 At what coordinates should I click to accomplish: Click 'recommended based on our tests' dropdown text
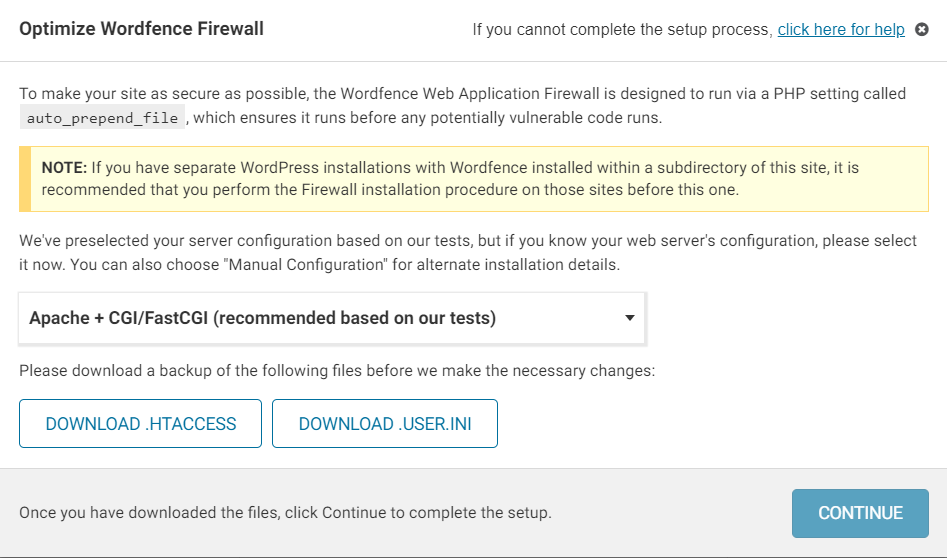[354, 318]
